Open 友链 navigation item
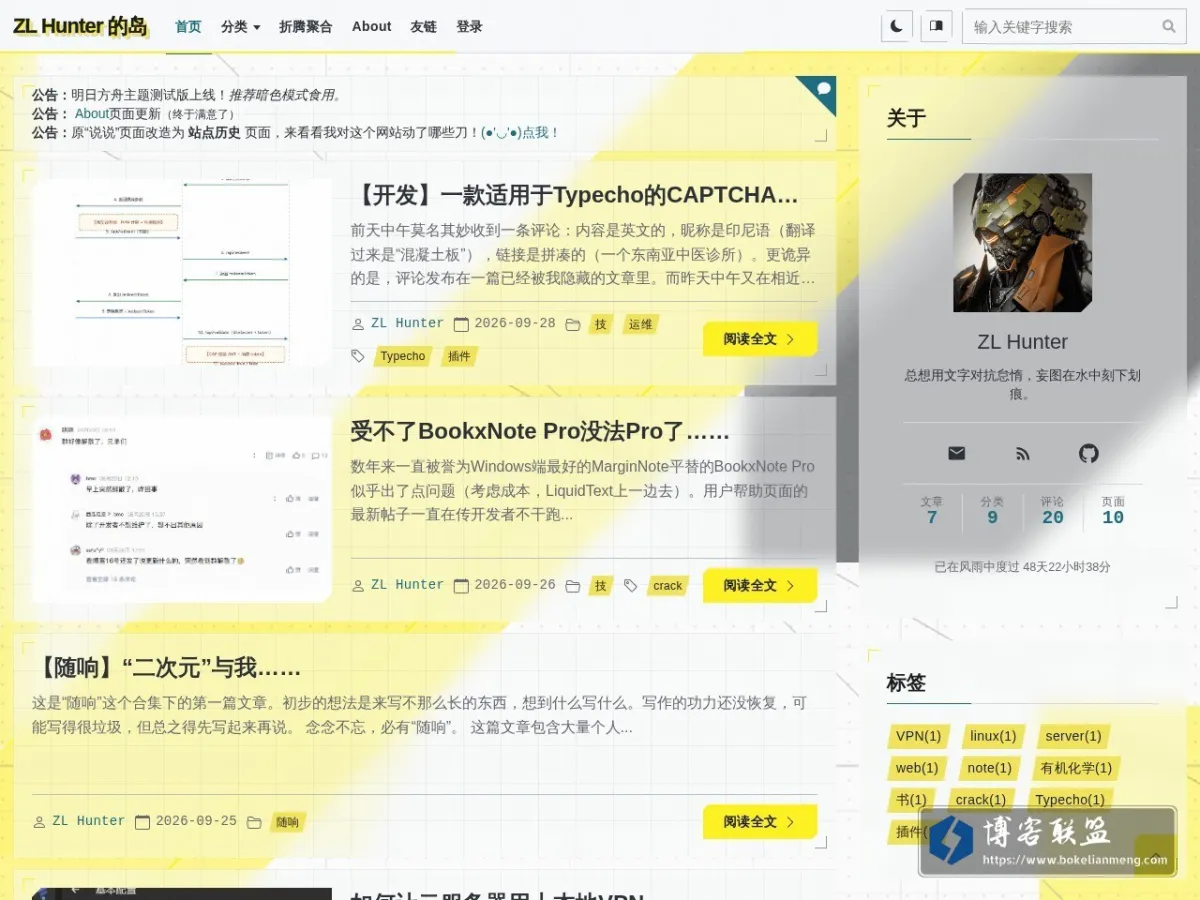Image resolution: width=1200 pixels, height=900 pixels. [423, 27]
